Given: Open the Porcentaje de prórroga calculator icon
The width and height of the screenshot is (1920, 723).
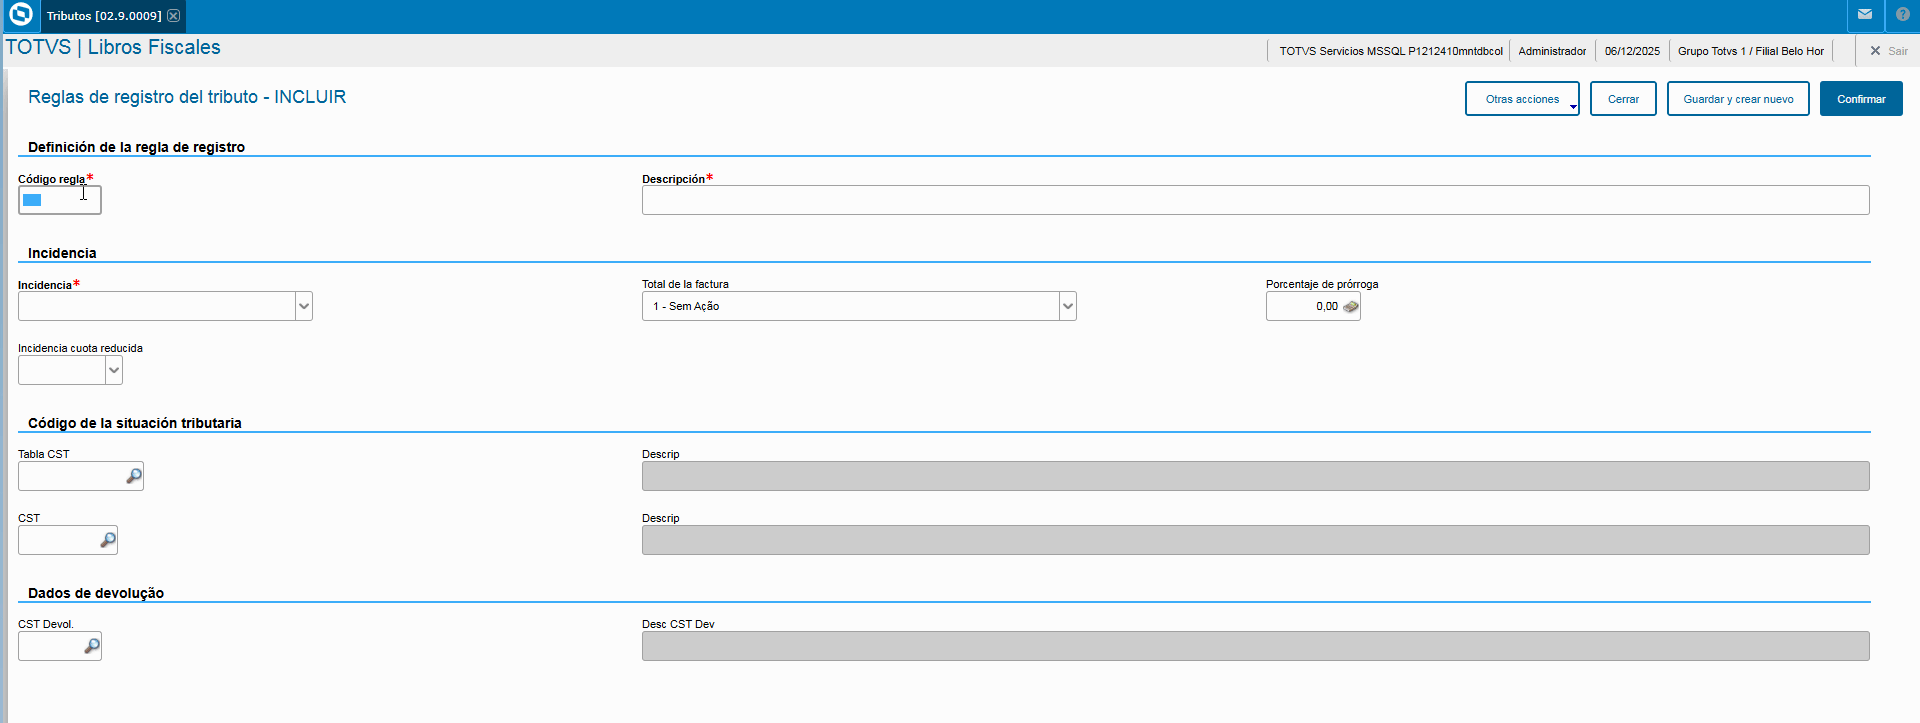Looking at the screenshot, I should pos(1351,307).
